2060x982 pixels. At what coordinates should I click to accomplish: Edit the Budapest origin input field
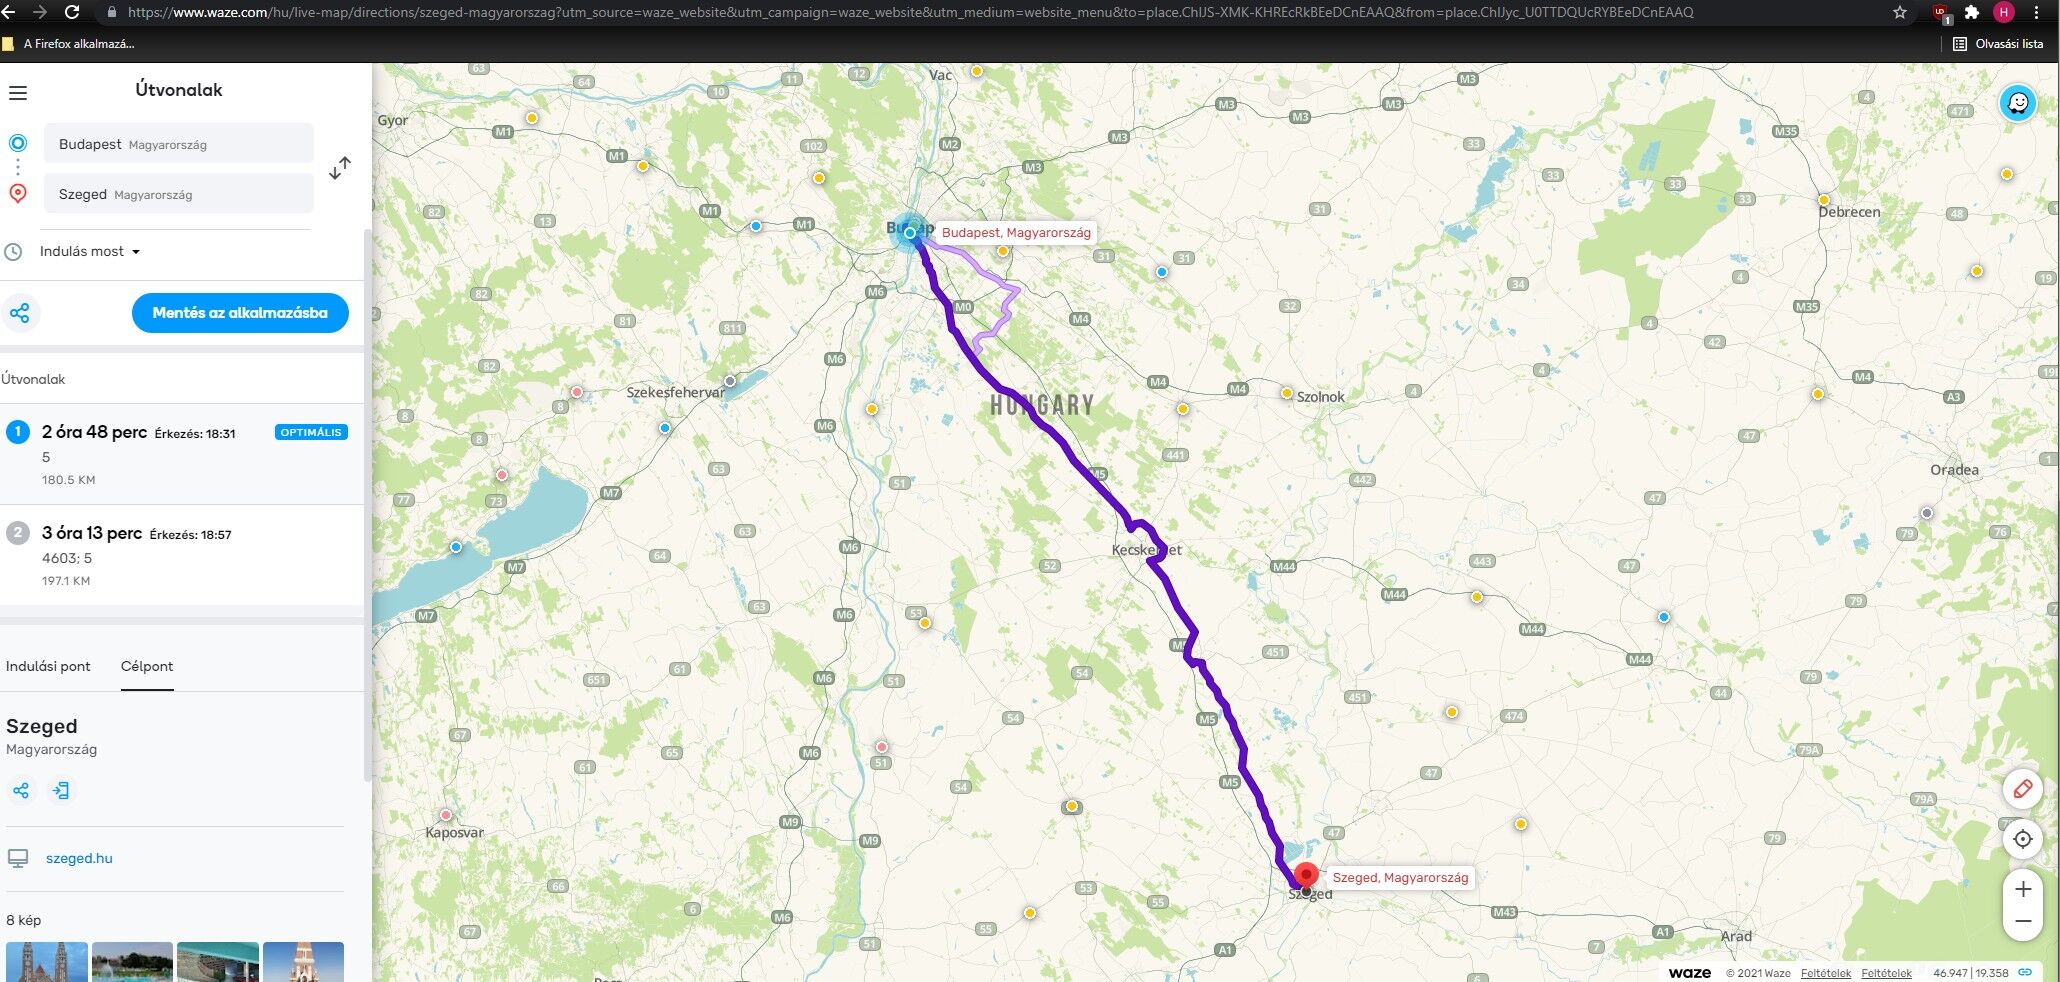click(x=179, y=143)
